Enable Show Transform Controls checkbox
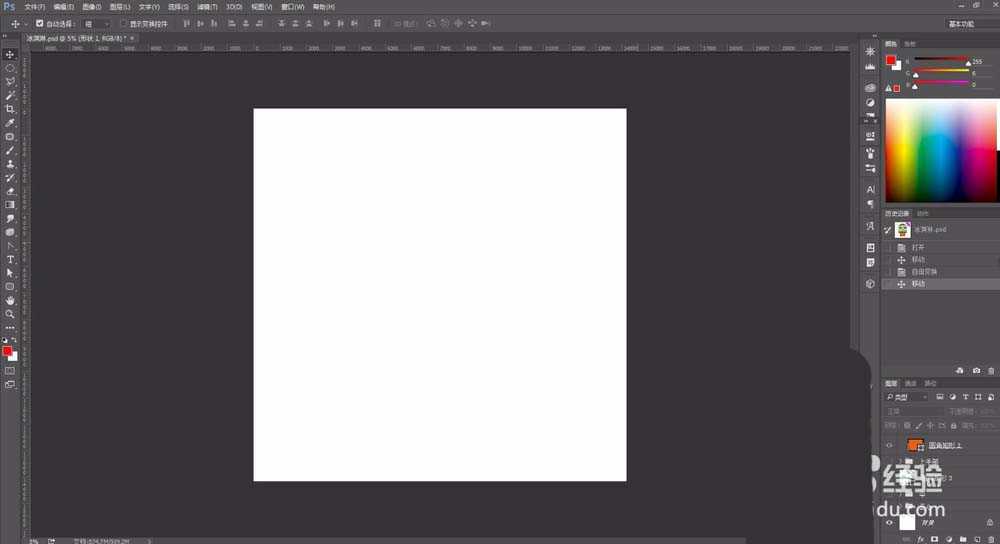 click(x=123, y=23)
